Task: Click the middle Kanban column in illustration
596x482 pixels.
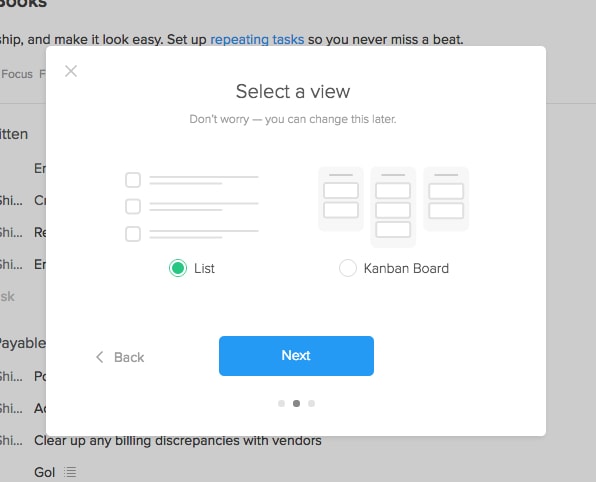Action: pyautogui.click(x=393, y=207)
